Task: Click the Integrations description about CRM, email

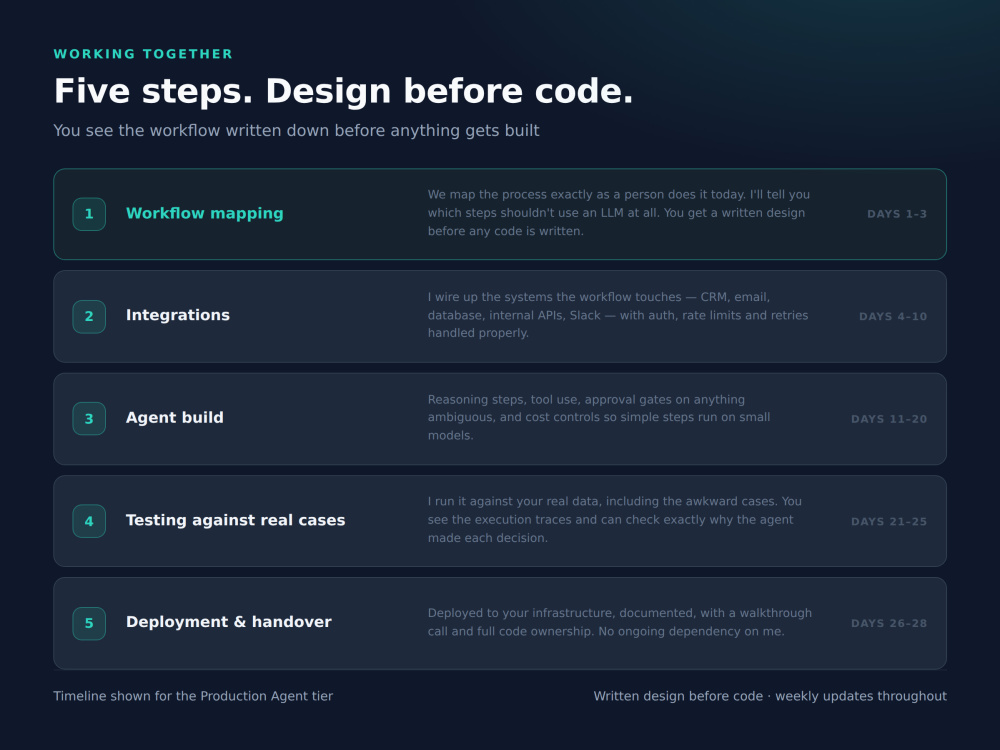Action: (618, 315)
